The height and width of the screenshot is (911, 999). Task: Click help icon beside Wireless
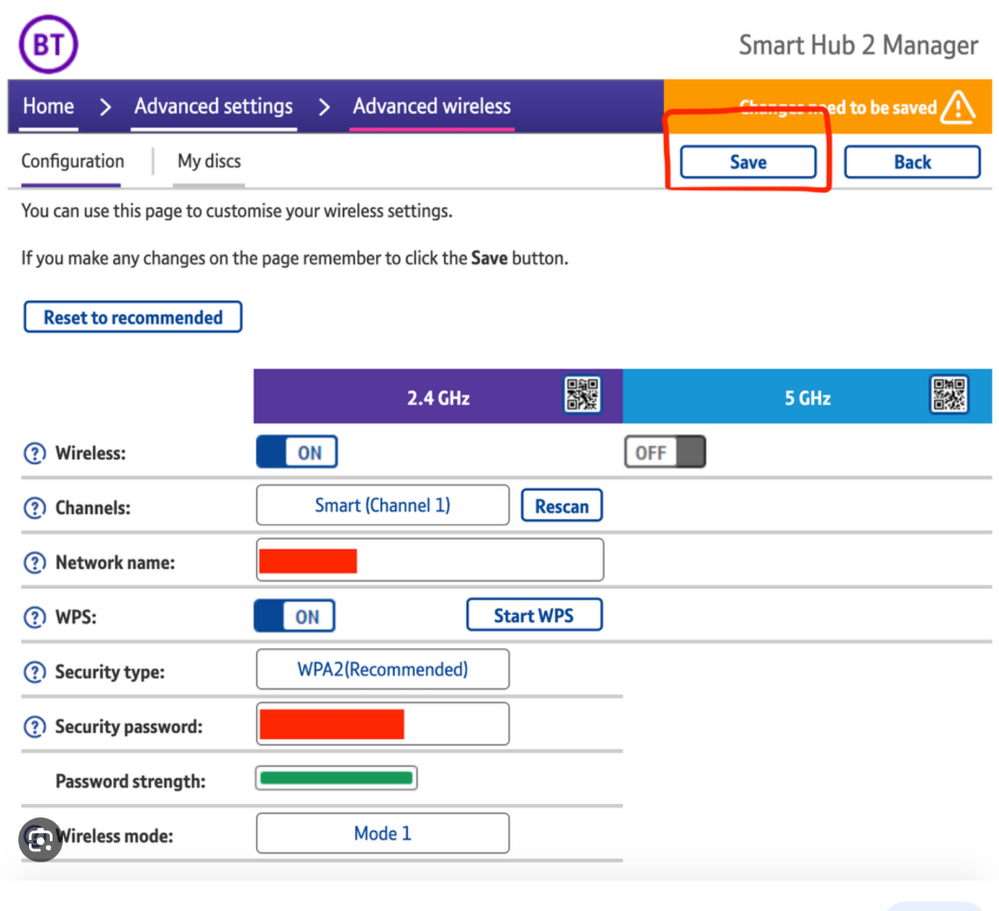click(35, 454)
